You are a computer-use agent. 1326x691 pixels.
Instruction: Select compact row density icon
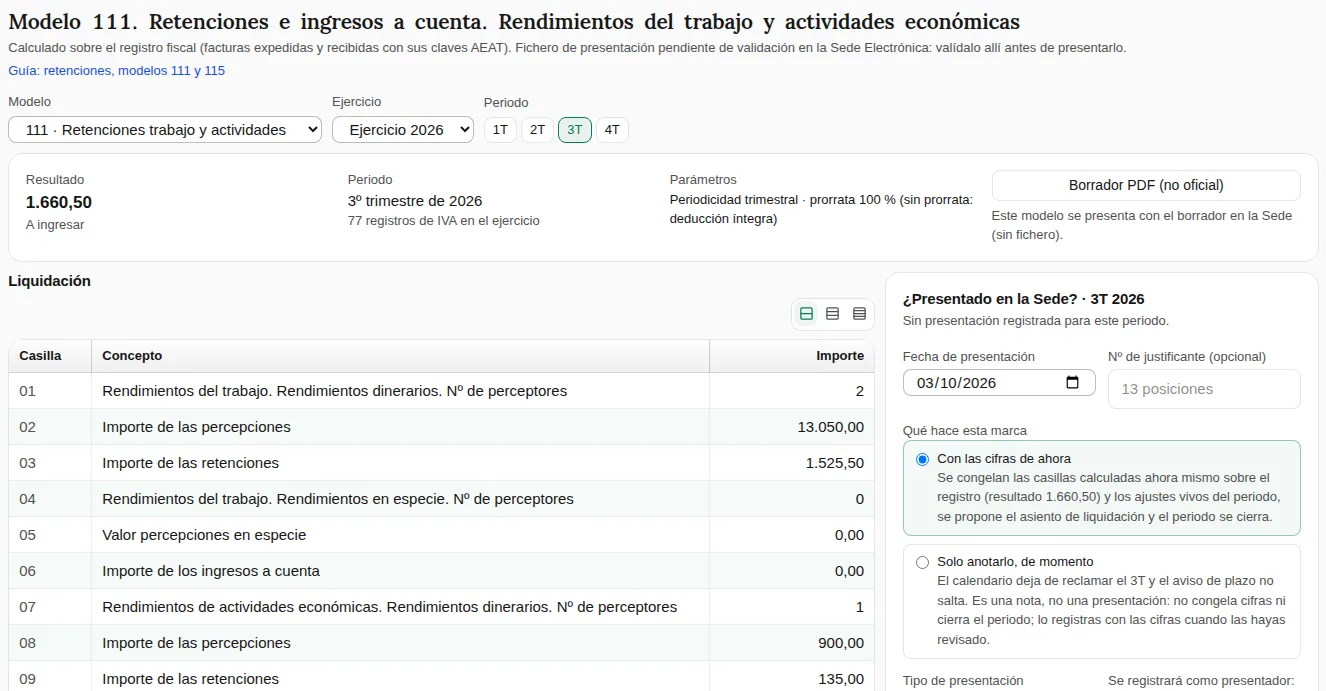[859, 314]
